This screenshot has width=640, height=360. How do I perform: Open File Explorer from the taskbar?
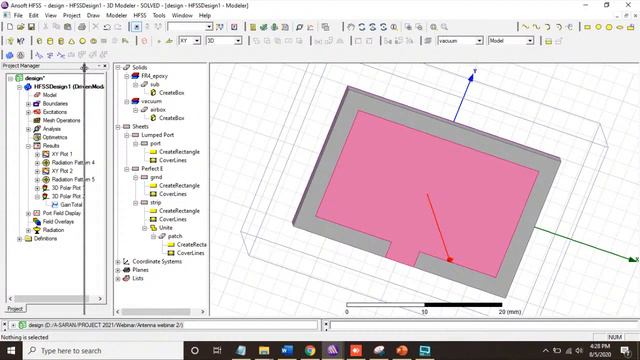coord(264,351)
